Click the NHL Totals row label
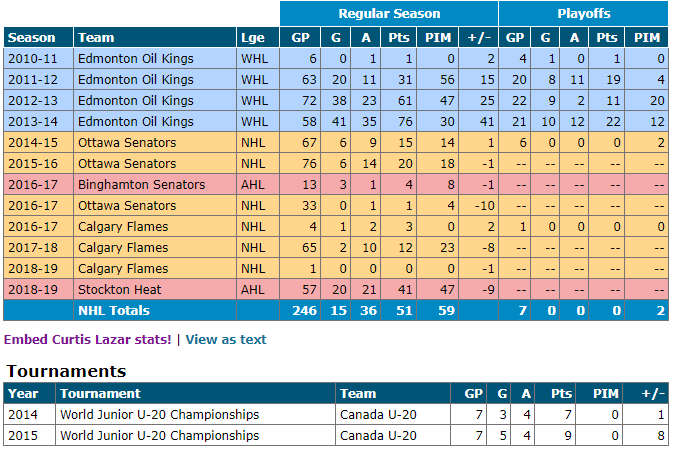 (113, 310)
